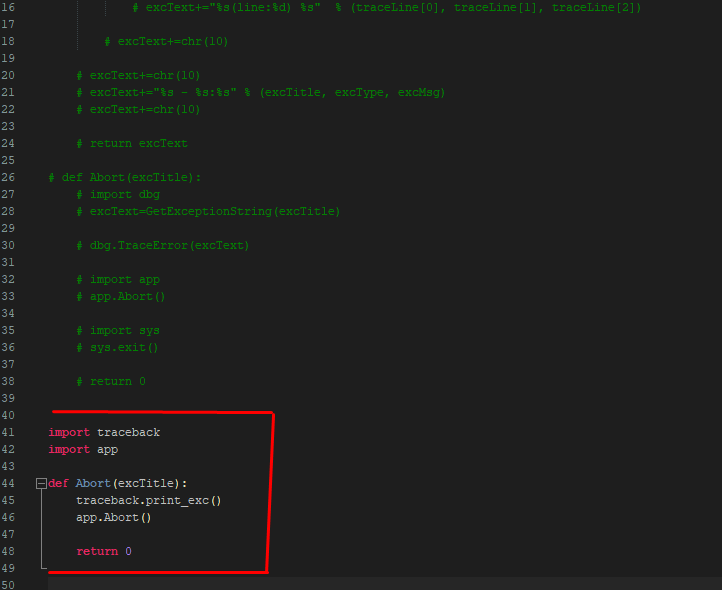This screenshot has width=722, height=590.
Task: Collapse the Abort function fold marker
Action: [x=40, y=484]
